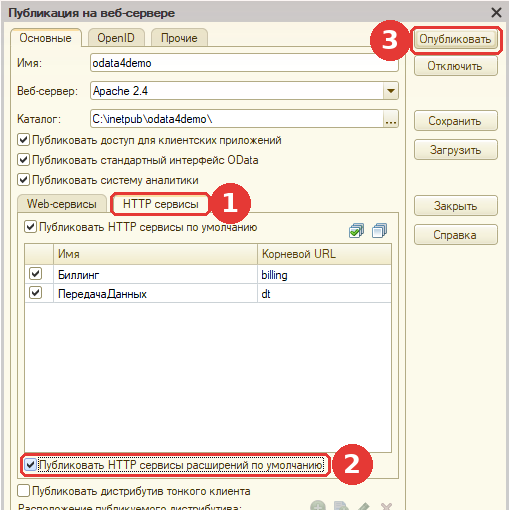
Task: Close the Публикация на веб-сервере dialog
Action: tap(496, 13)
